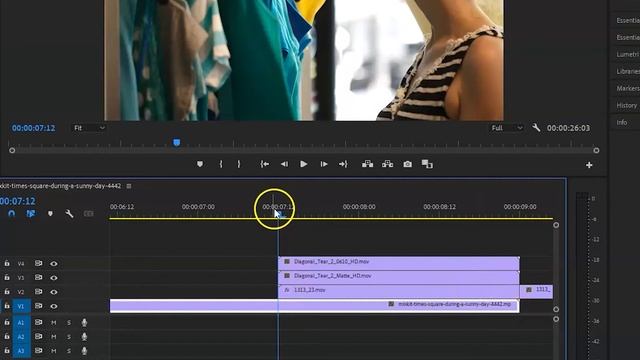The height and width of the screenshot is (360, 640).
Task: Select the mixkit-times-square sequence tab
Action: coord(60,186)
